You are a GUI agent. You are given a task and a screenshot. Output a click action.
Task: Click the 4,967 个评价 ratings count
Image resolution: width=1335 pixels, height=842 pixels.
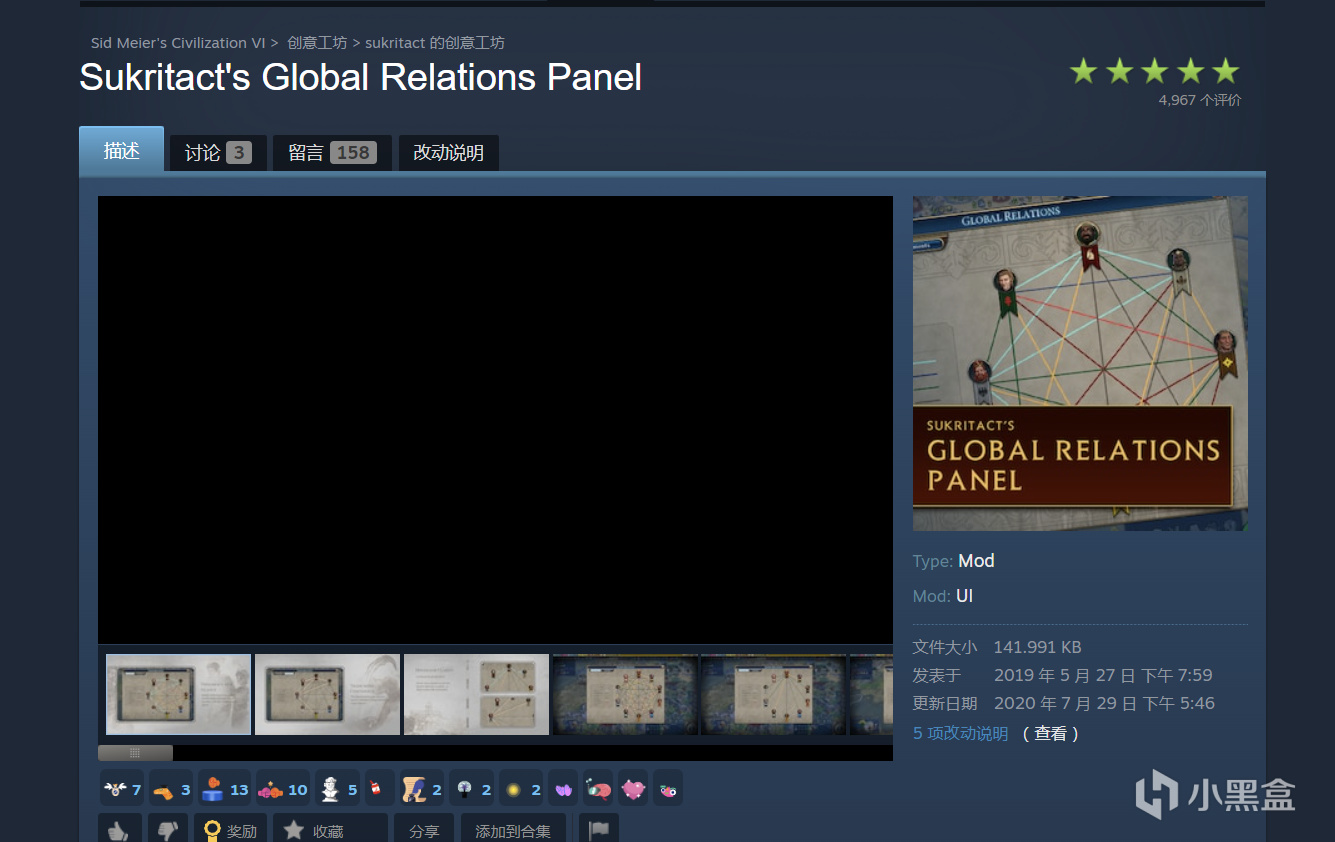[x=1200, y=100]
